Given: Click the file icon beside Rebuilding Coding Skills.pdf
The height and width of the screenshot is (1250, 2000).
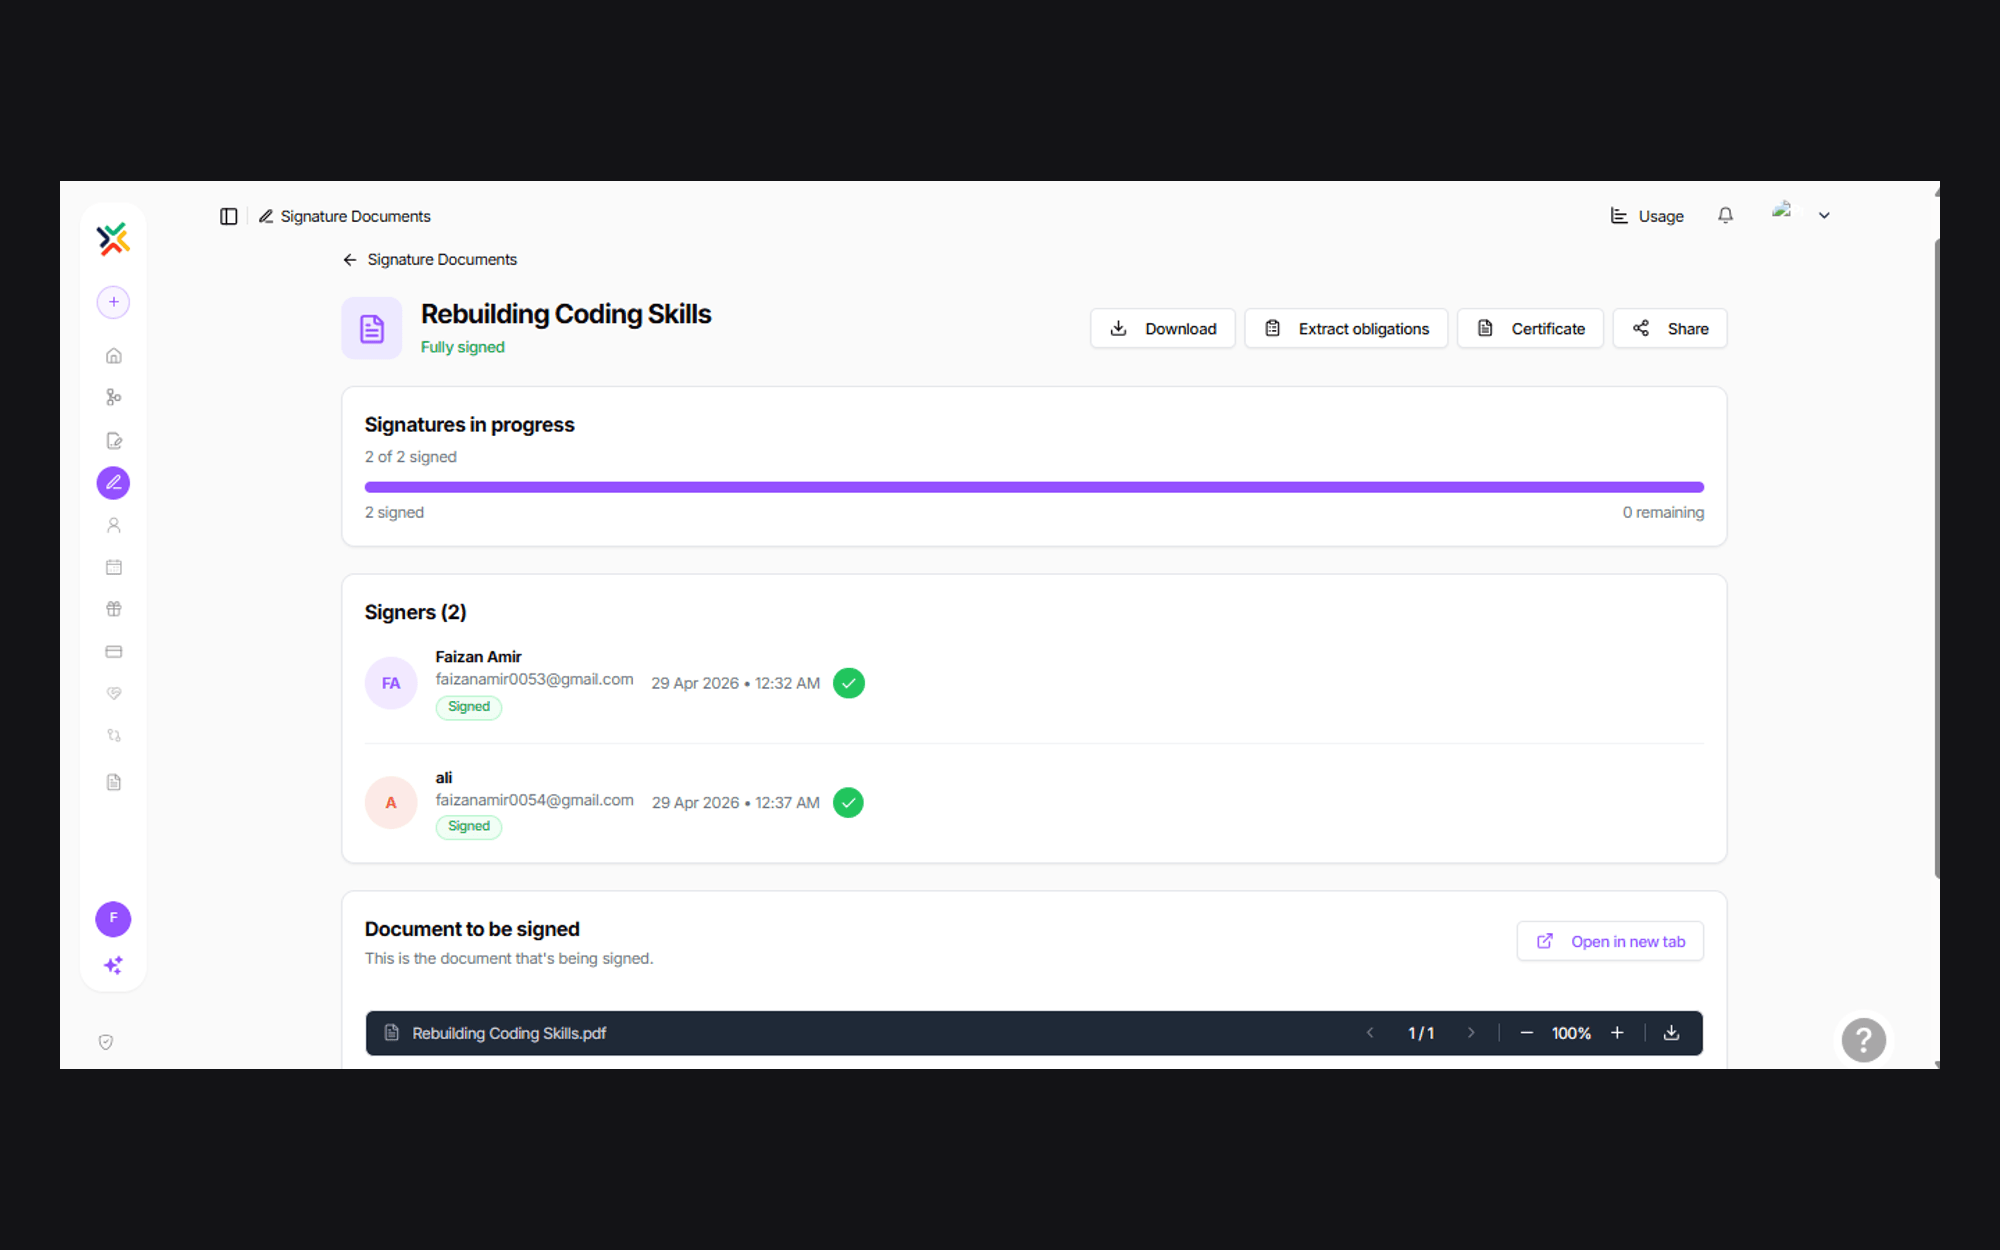Looking at the screenshot, I should (392, 1033).
